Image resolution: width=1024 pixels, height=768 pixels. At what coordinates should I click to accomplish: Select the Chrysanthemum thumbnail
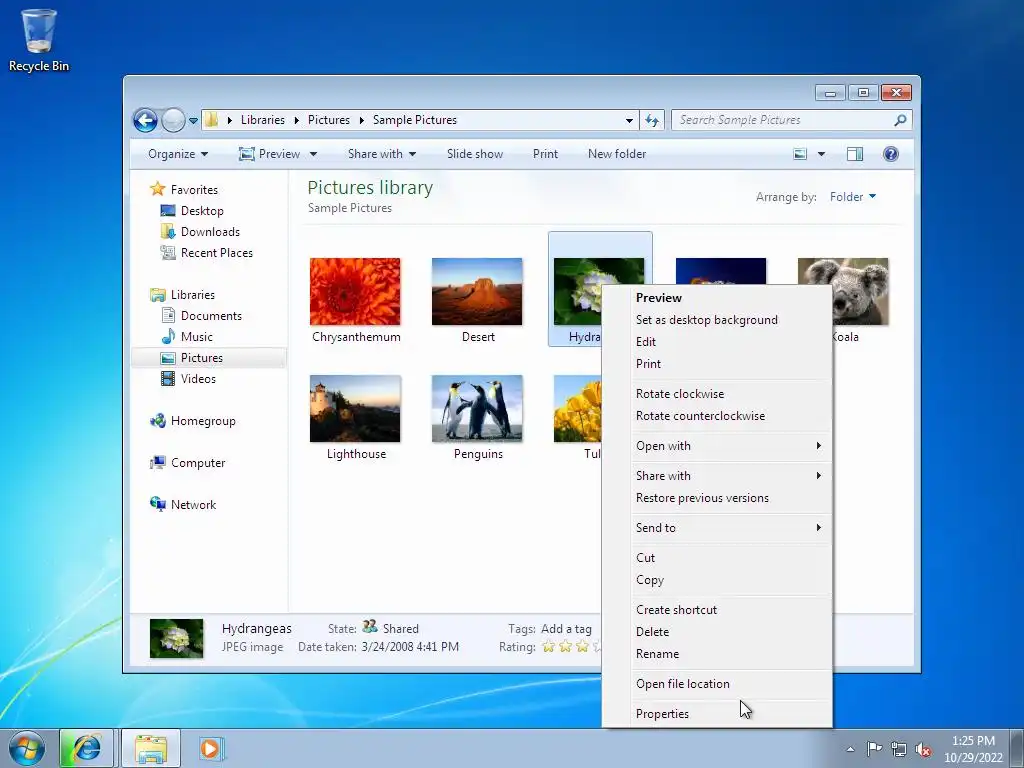pyautogui.click(x=355, y=291)
